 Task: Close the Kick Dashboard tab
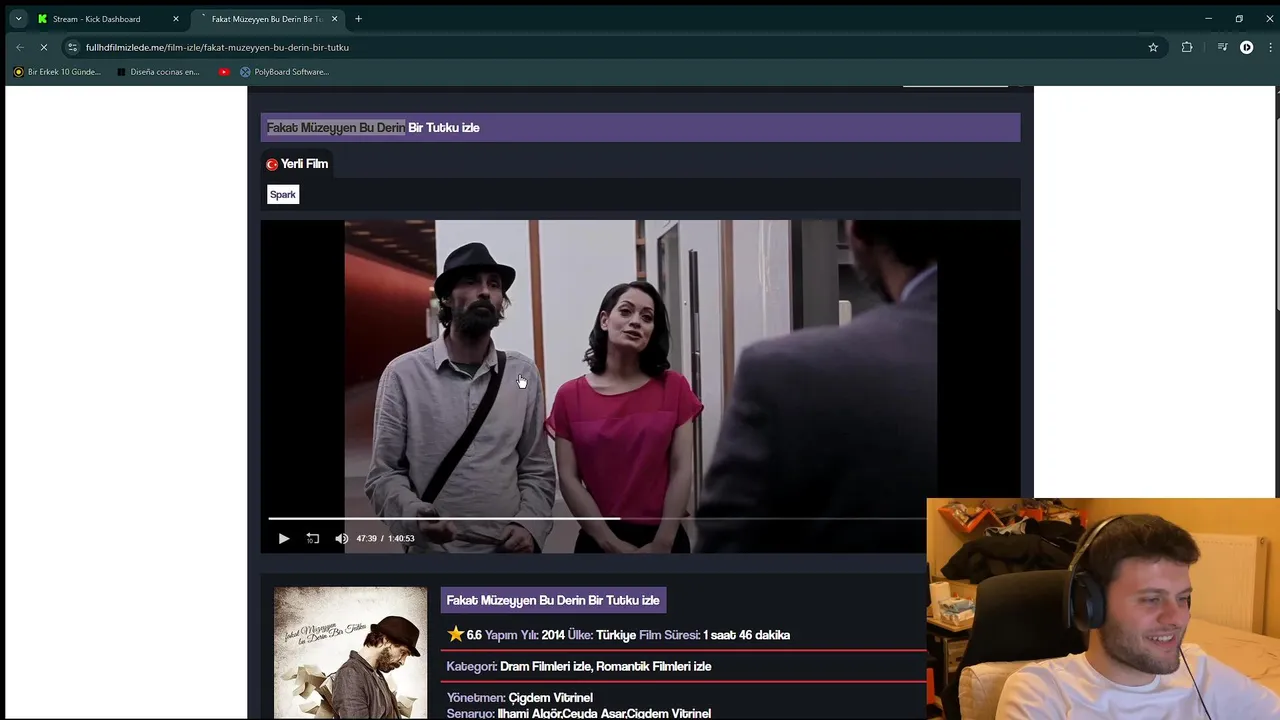(176, 19)
